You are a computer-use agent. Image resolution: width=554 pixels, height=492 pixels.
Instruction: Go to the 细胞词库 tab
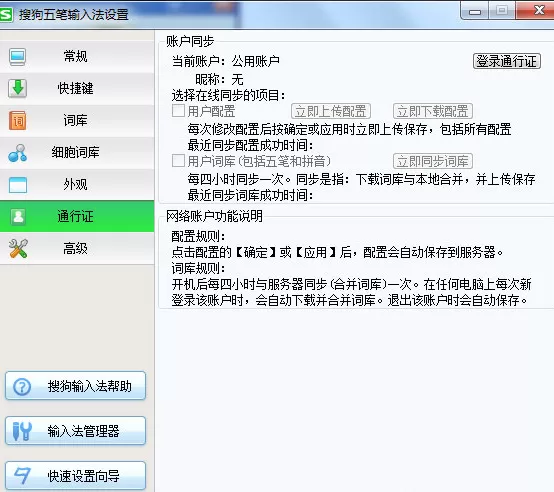coord(77,153)
